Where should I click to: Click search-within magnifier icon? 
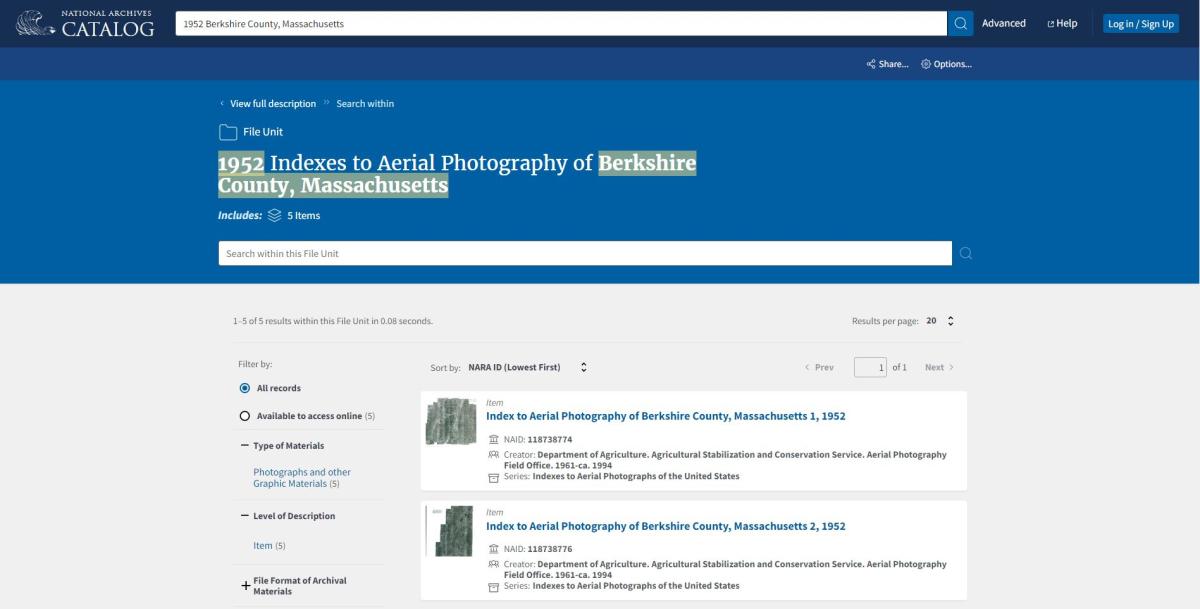pyautogui.click(x=965, y=253)
